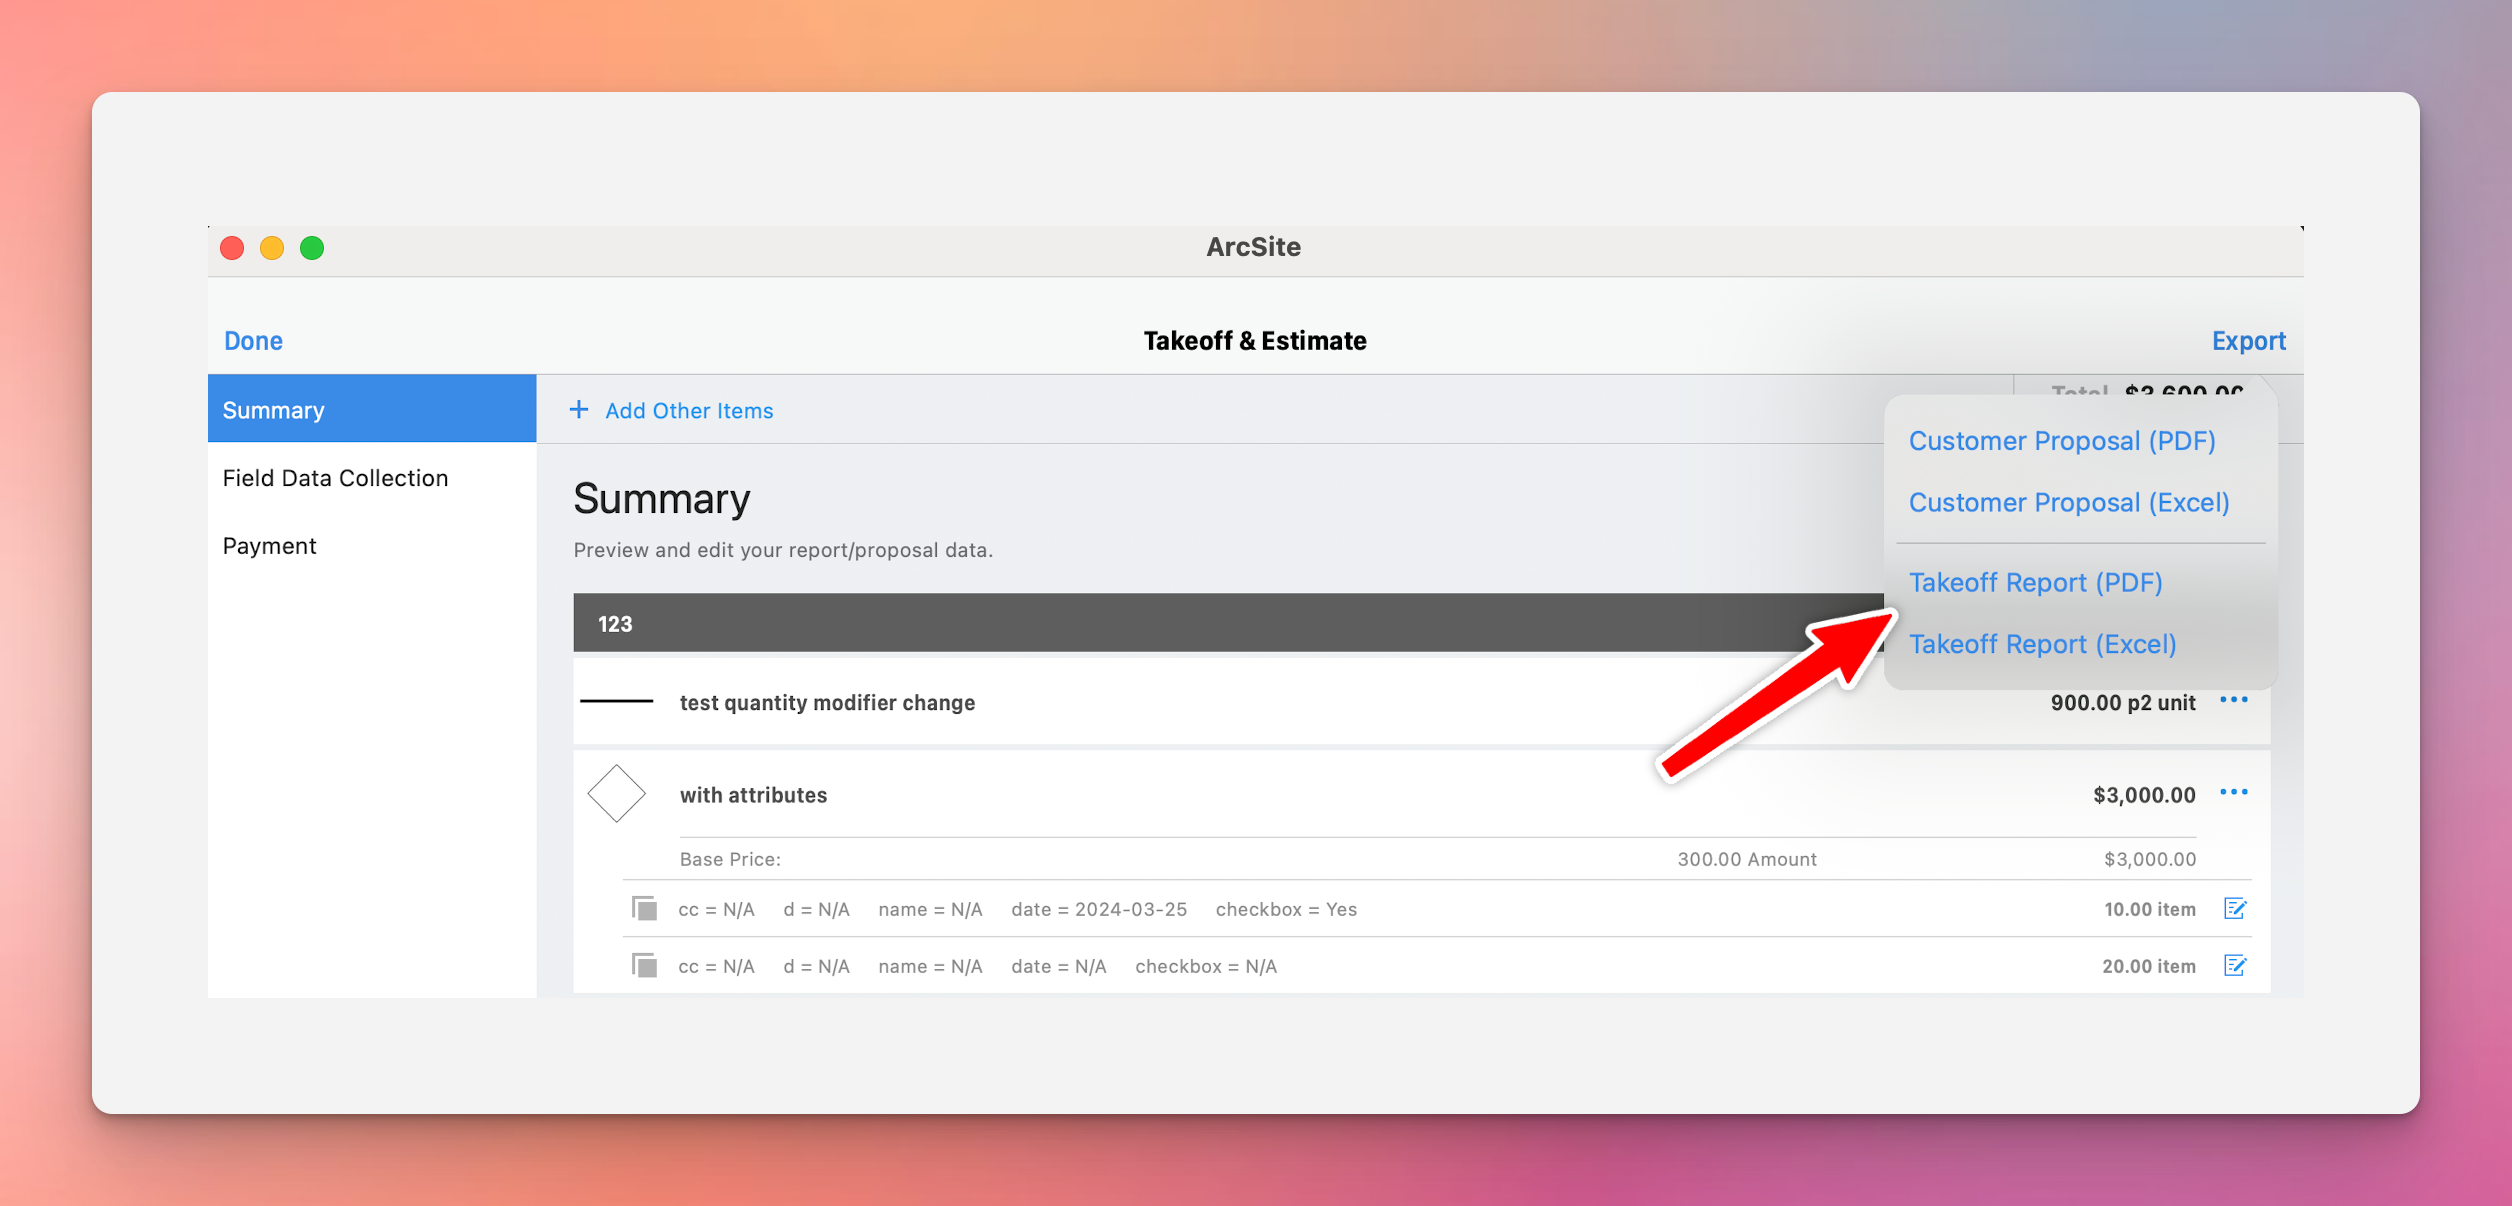This screenshot has width=2512, height=1206.
Task: Click the 123 group header bar
Action: [x=1228, y=623]
